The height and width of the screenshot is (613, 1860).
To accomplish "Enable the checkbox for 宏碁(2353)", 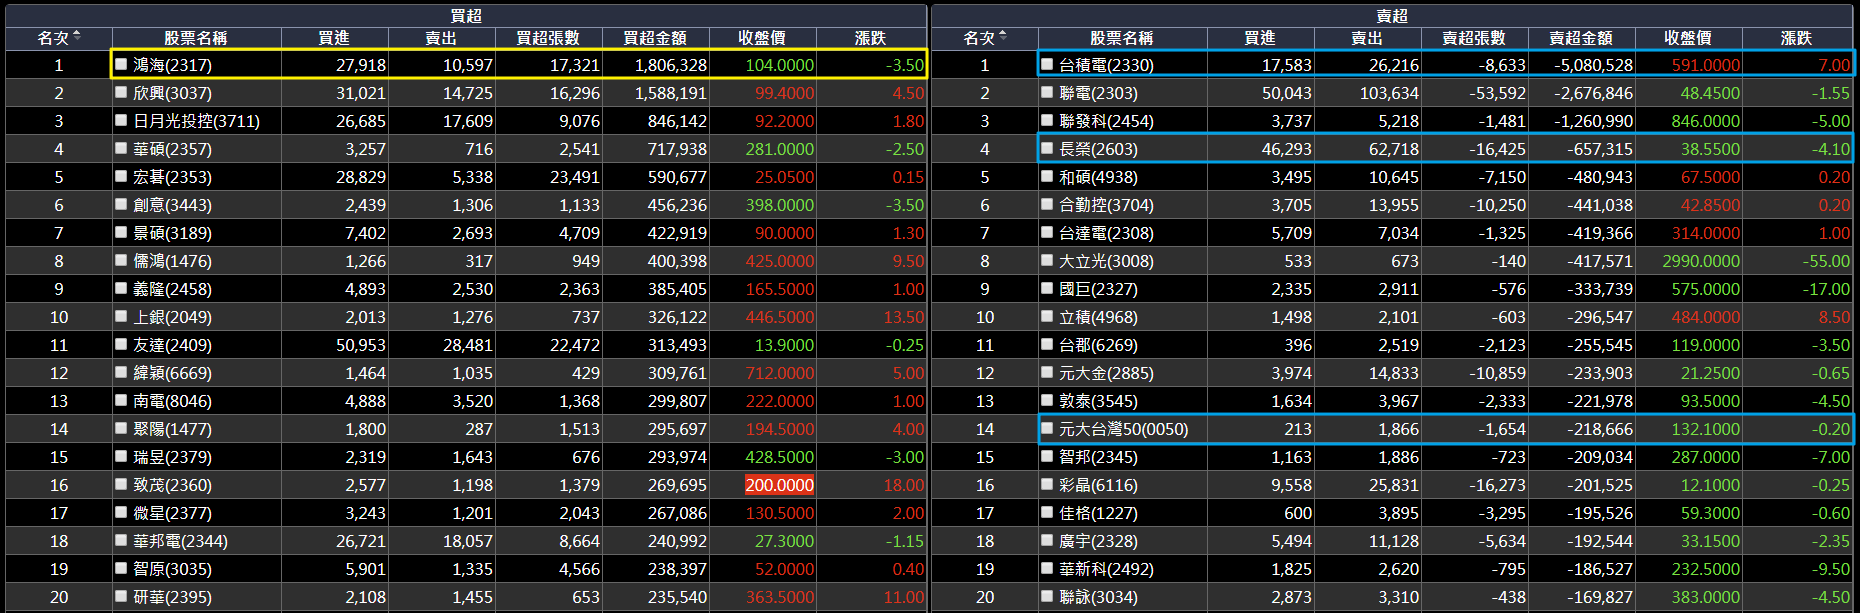I will click(x=121, y=176).
